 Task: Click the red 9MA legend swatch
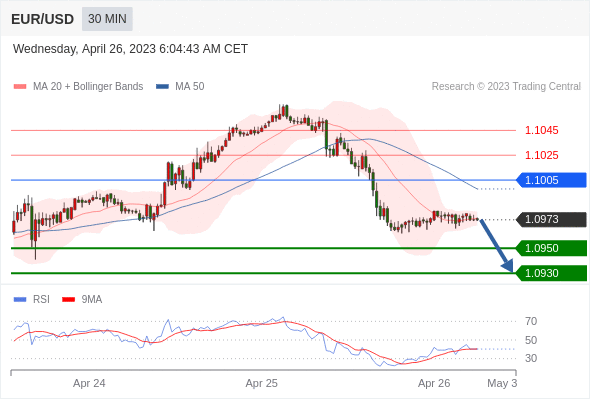click(x=68, y=300)
